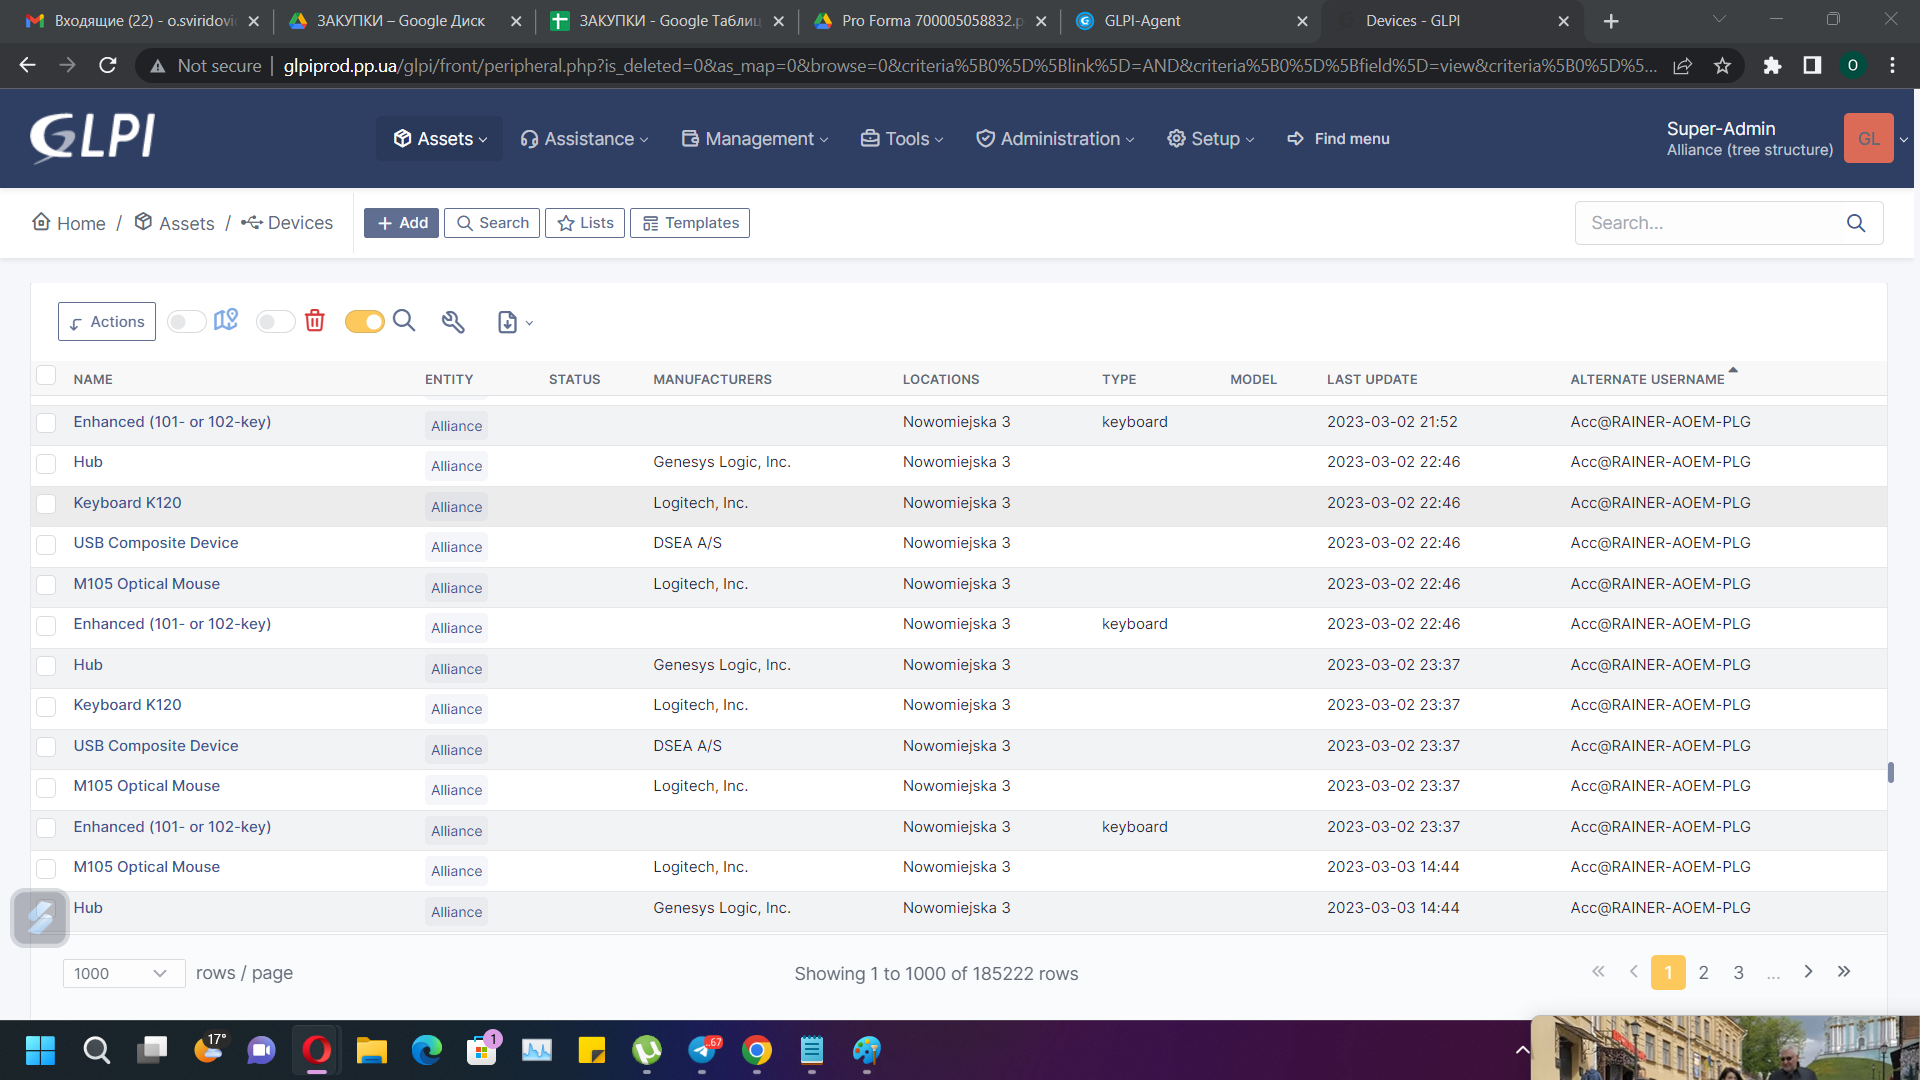The image size is (1920, 1080).
Task: Click the map icon in toolbar
Action: [226, 320]
